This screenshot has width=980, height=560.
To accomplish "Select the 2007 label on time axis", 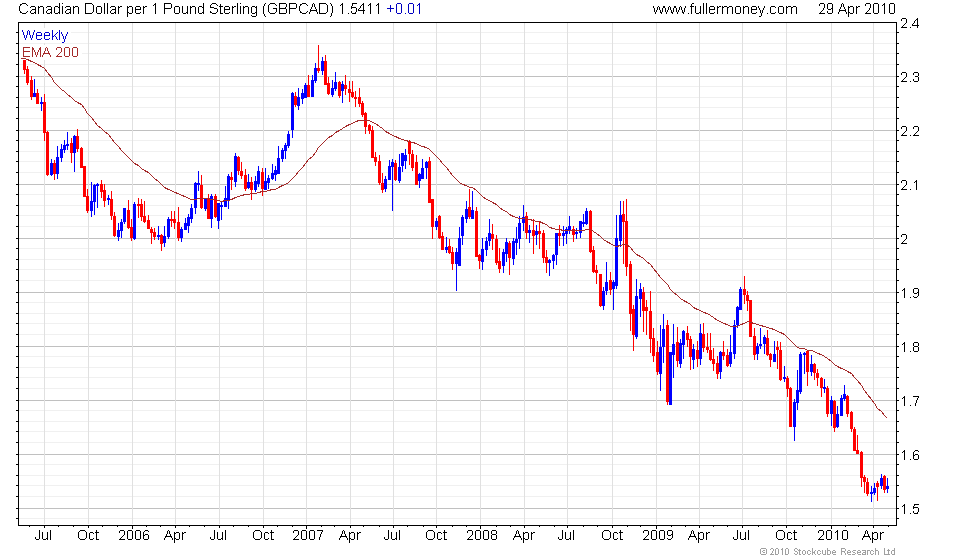I will click(x=308, y=536).
